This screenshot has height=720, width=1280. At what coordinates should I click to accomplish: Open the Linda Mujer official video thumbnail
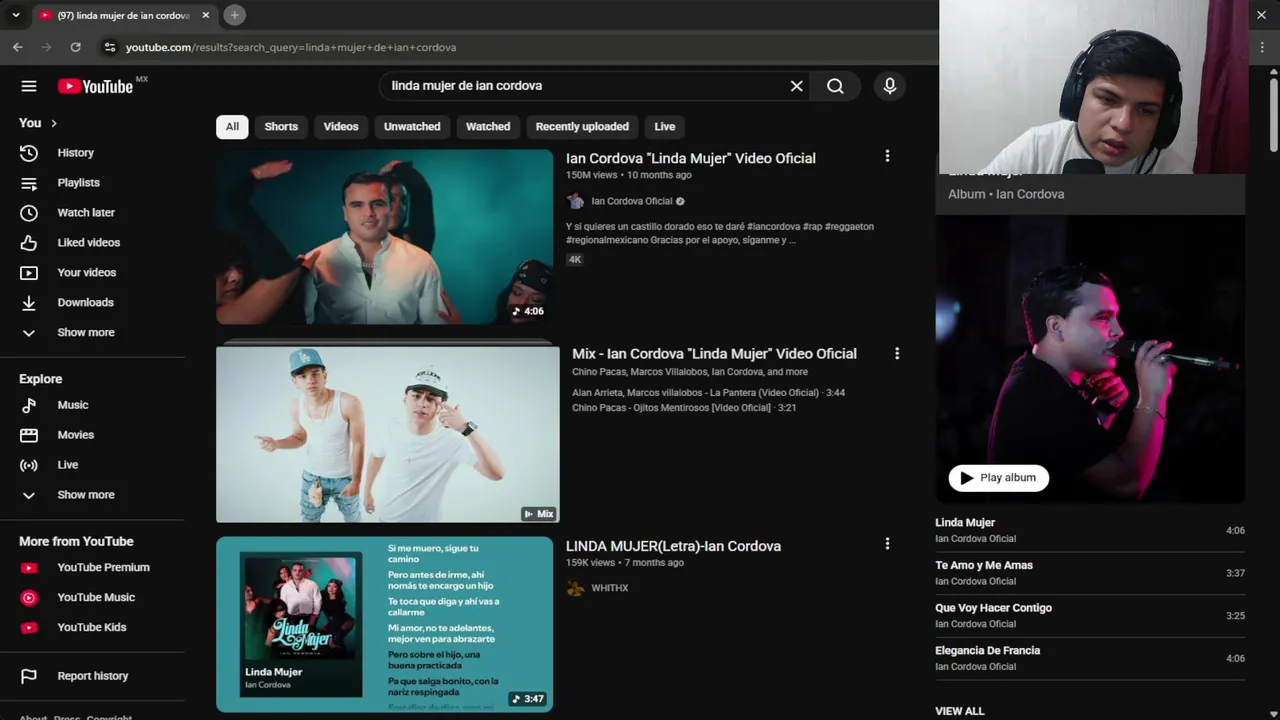click(x=384, y=237)
